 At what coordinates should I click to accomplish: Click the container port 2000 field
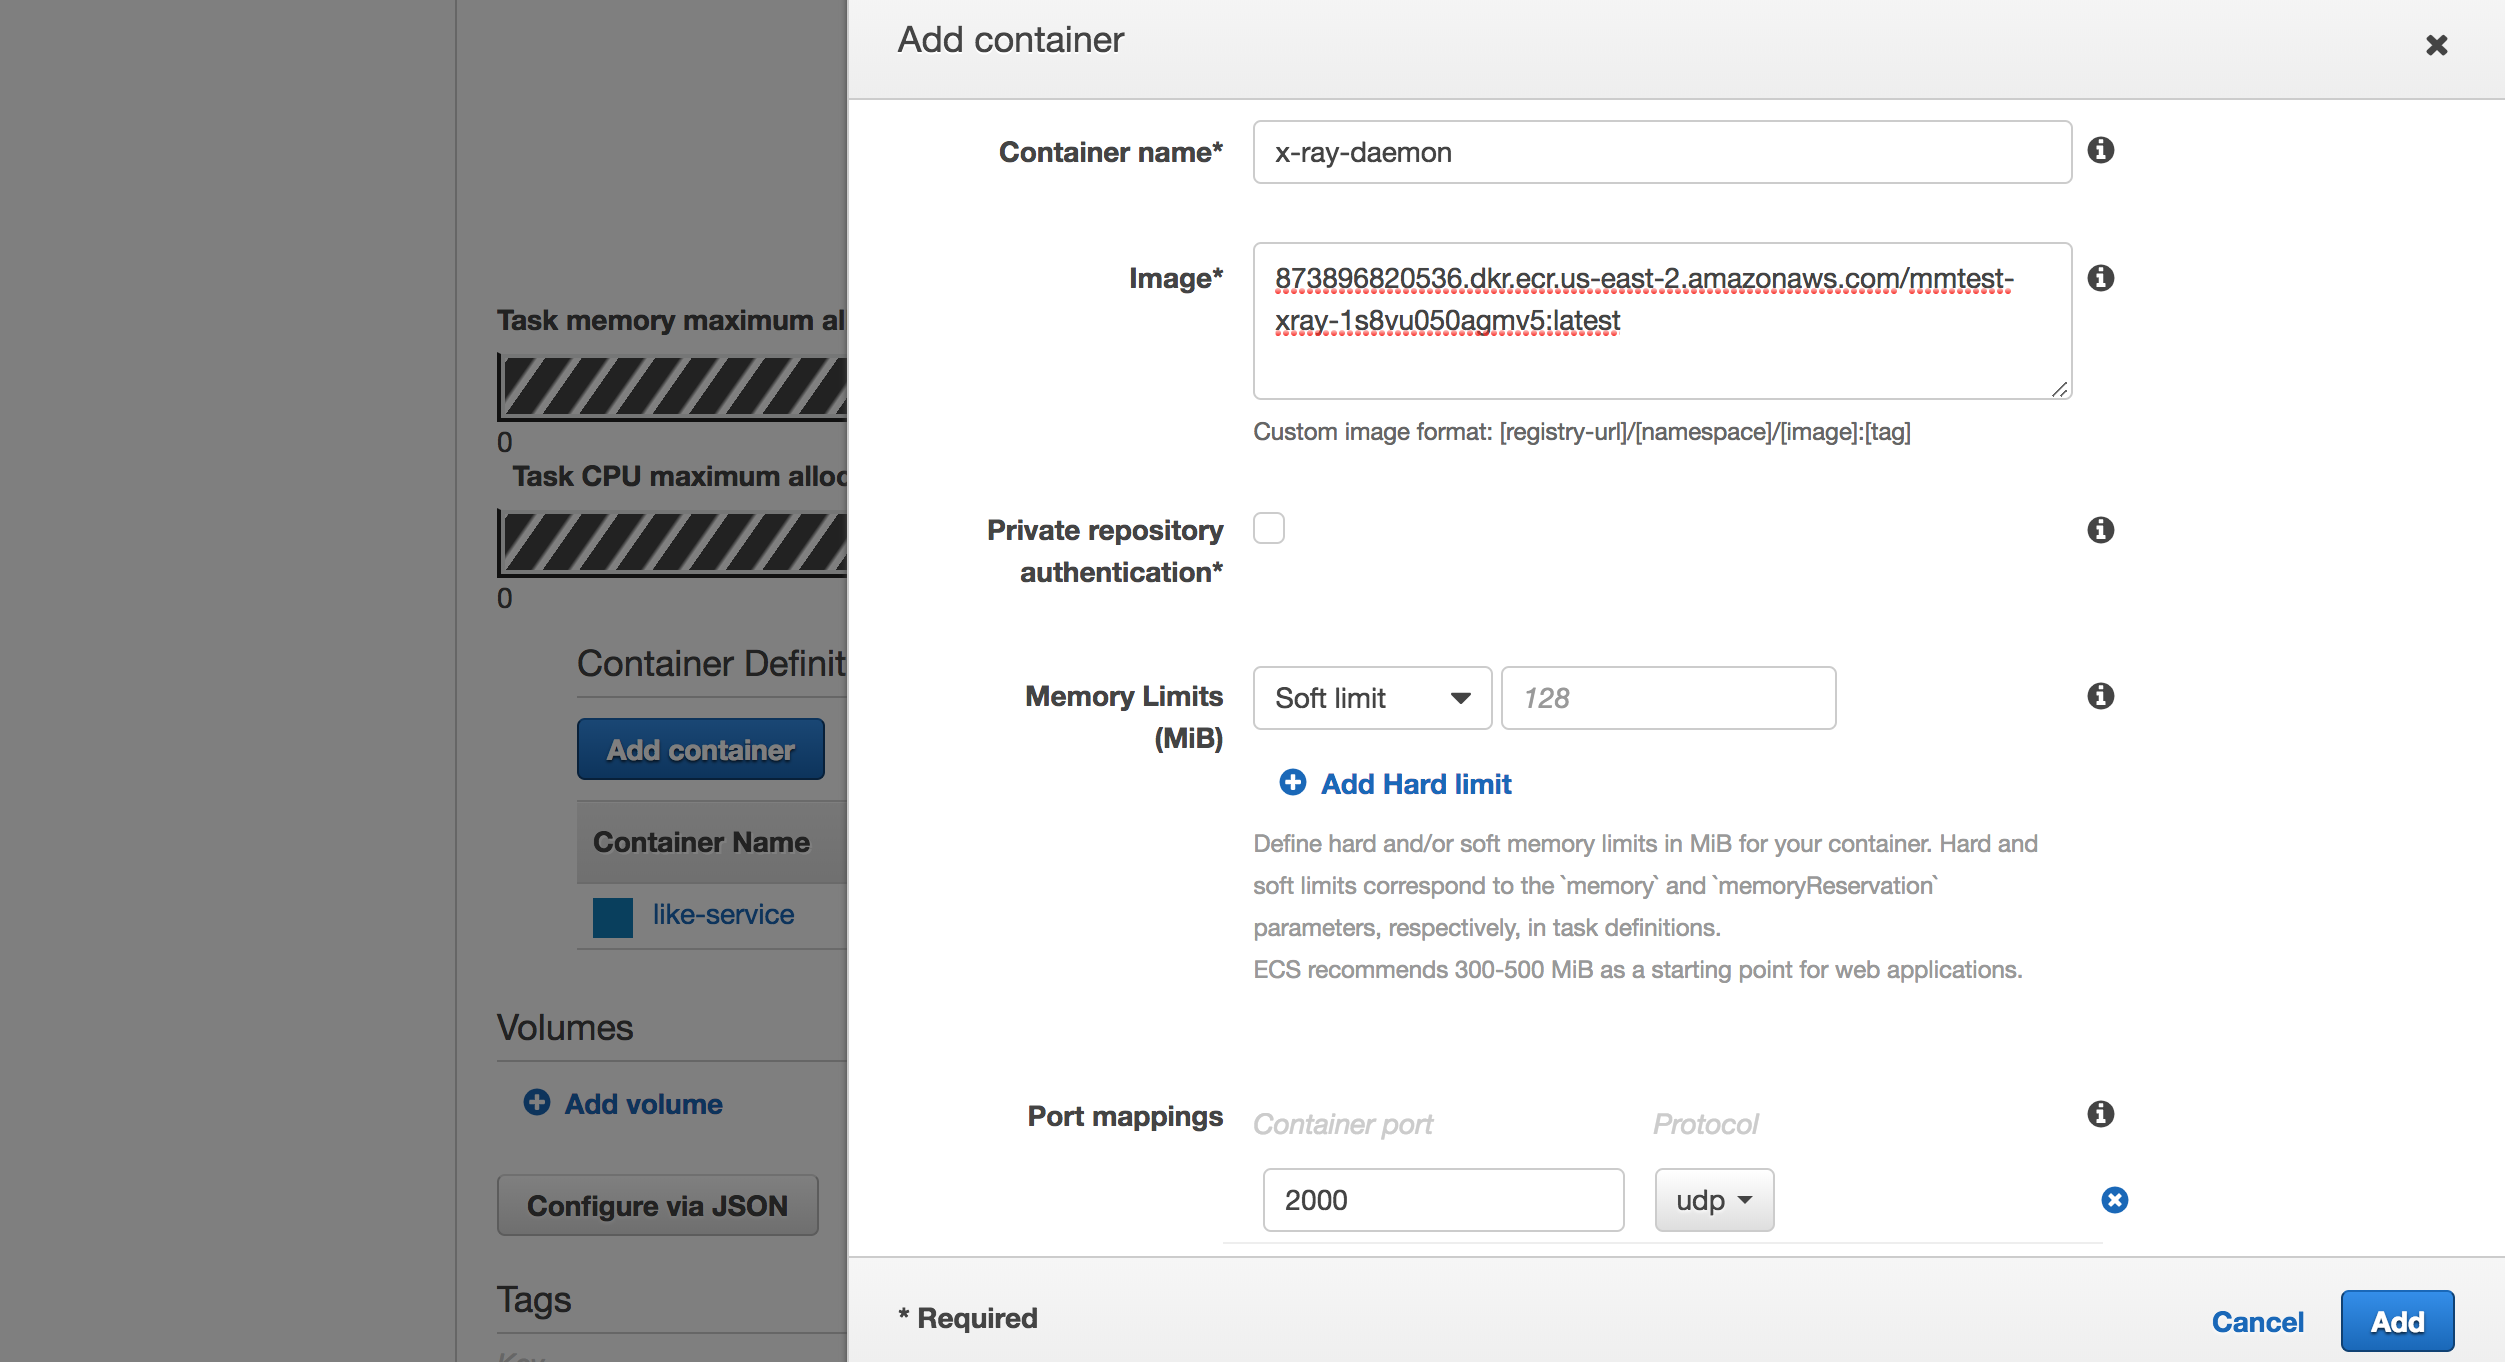(x=1443, y=1200)
